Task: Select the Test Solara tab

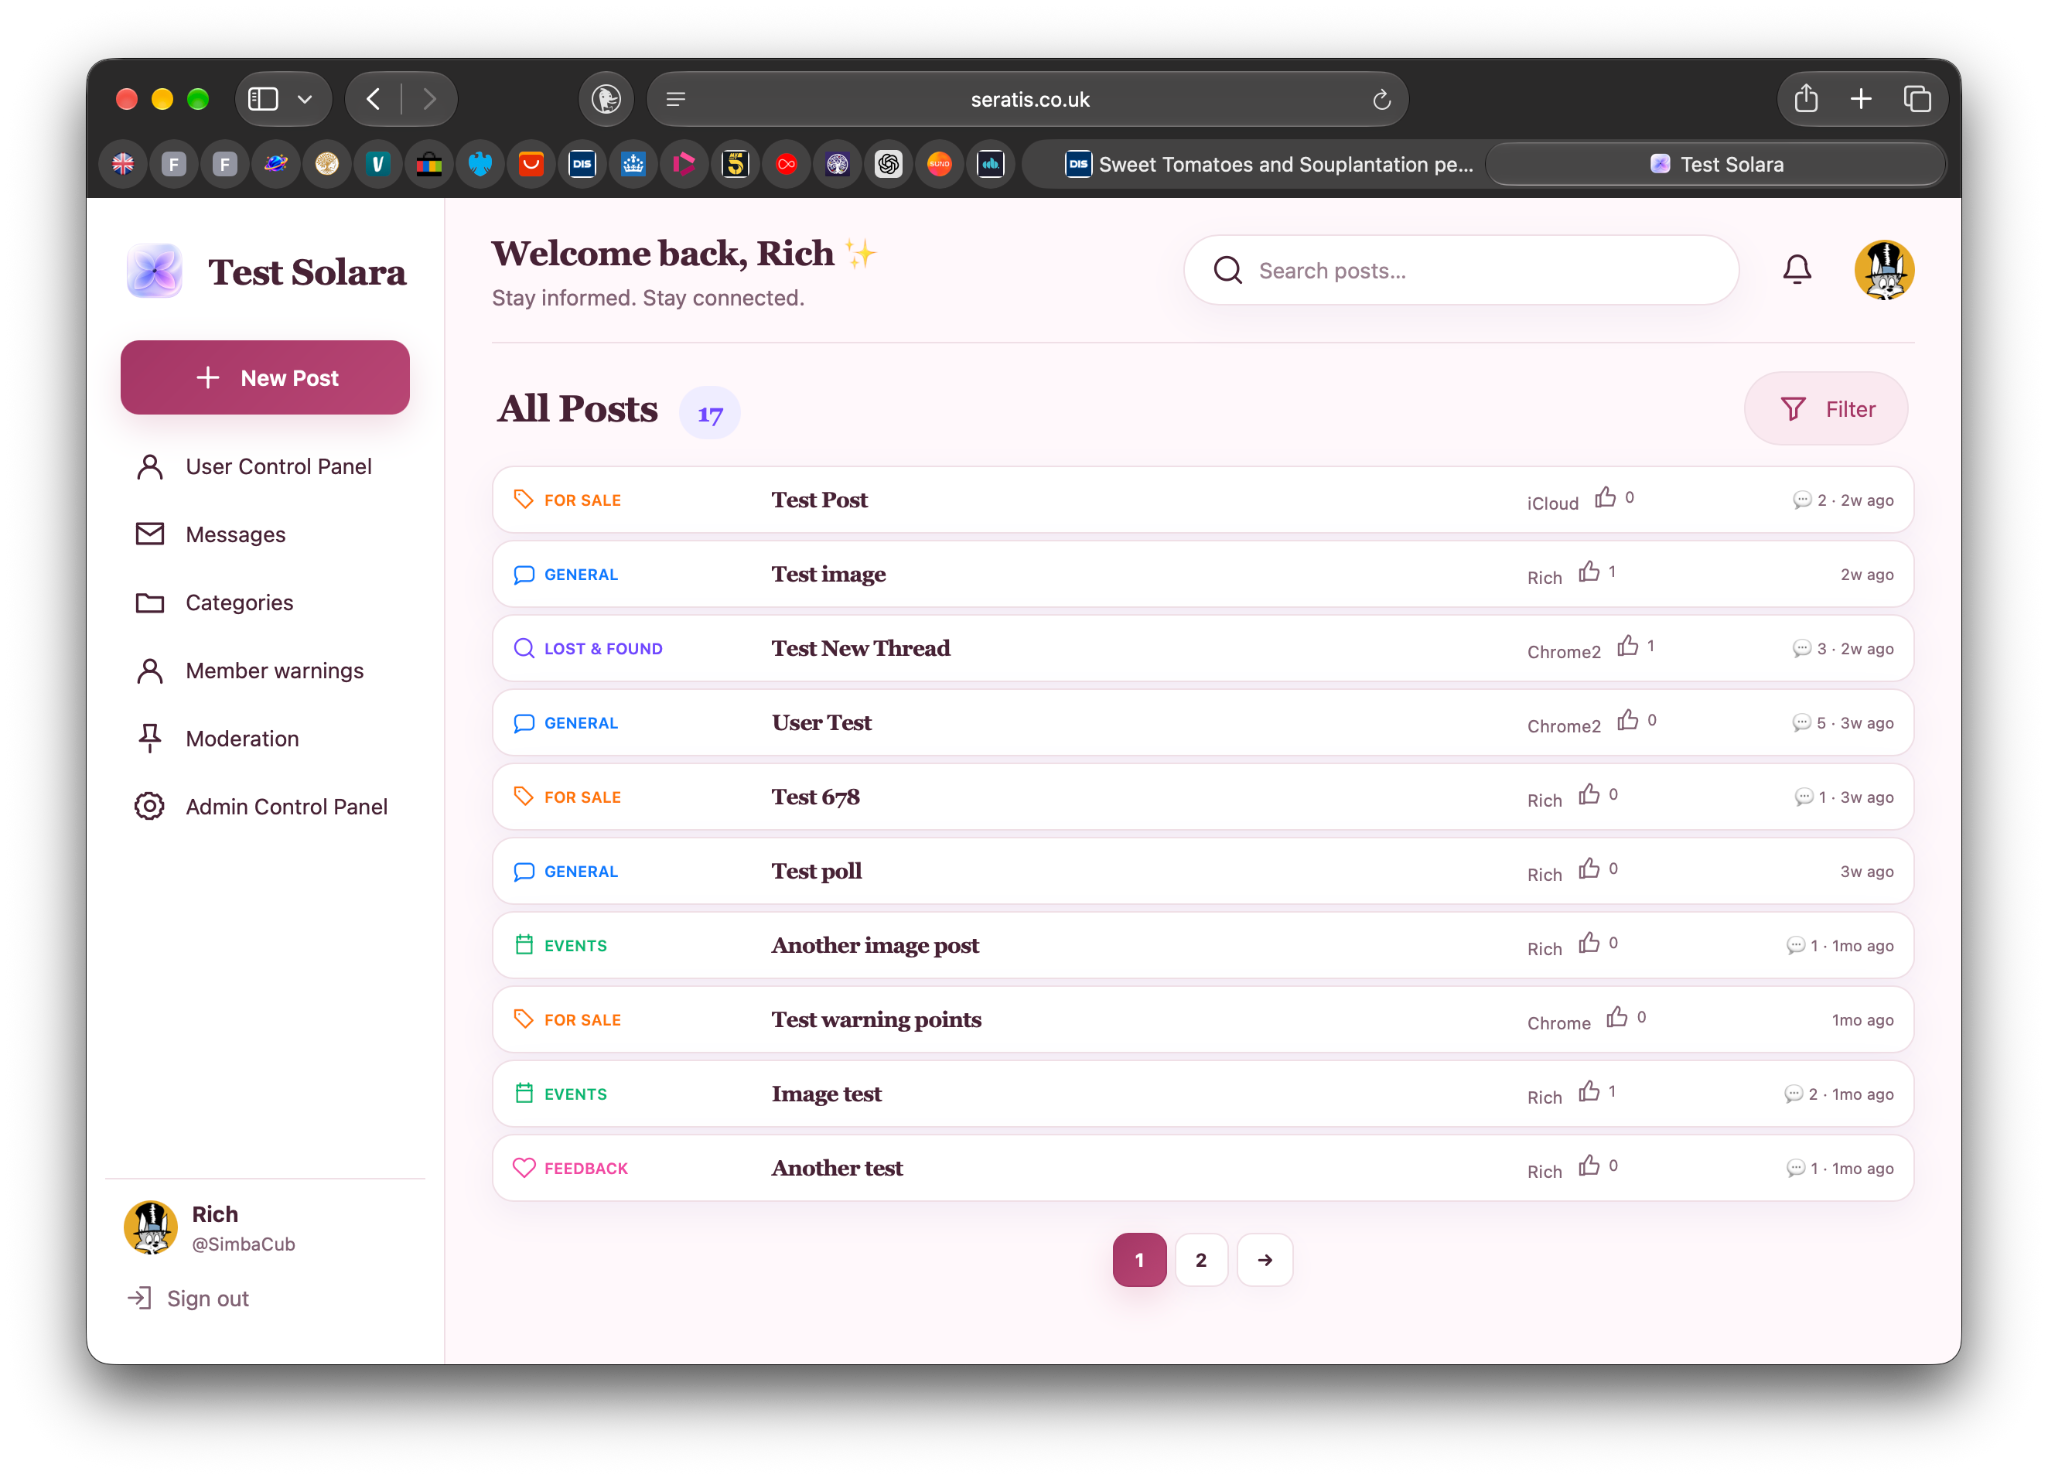Action: 1716,164
